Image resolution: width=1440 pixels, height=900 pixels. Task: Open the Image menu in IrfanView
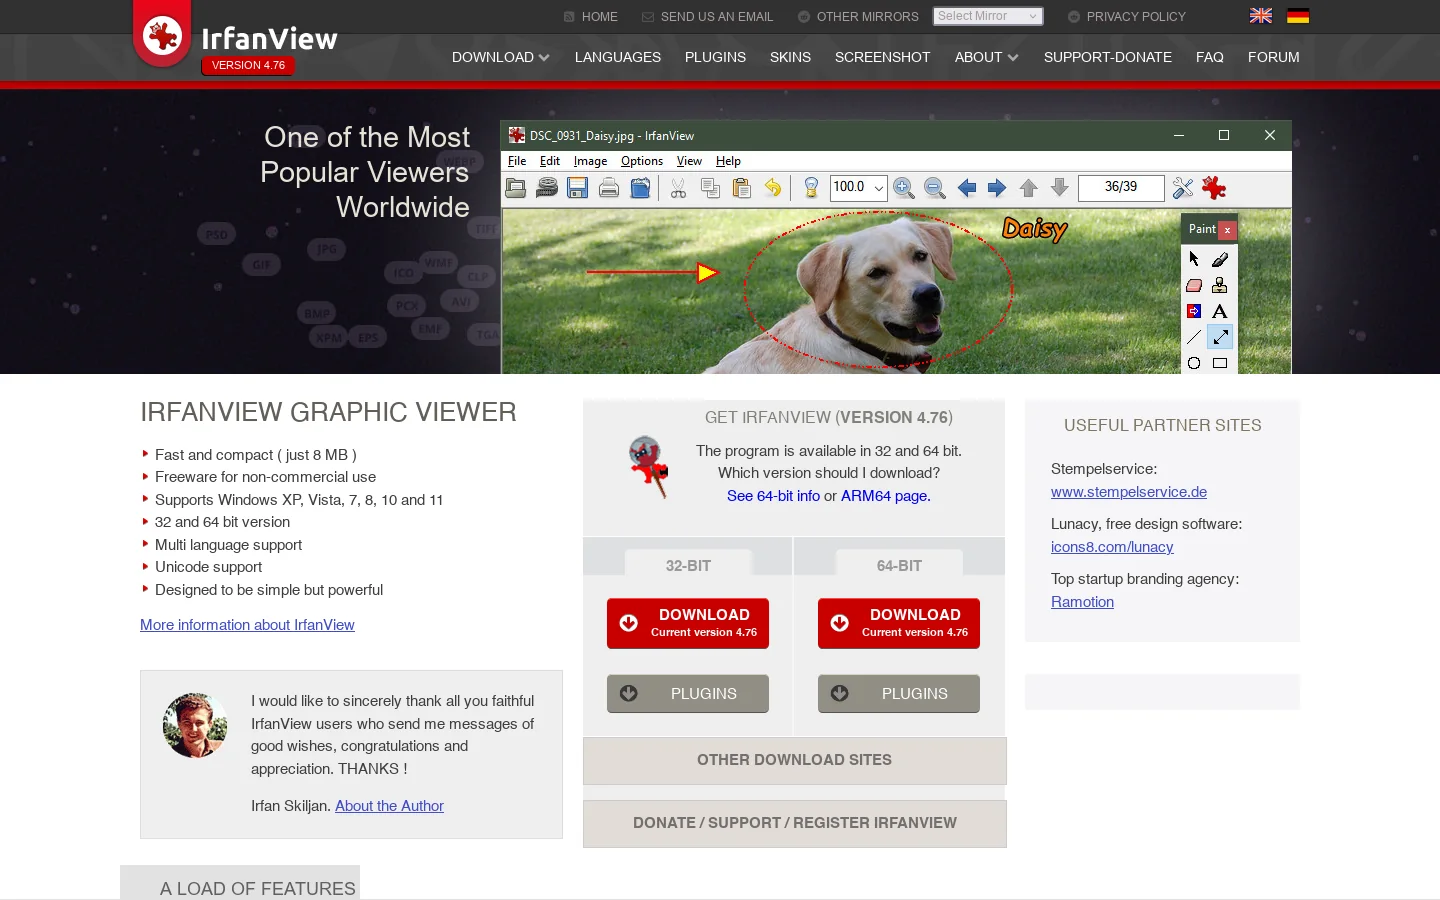click(590, 161)
